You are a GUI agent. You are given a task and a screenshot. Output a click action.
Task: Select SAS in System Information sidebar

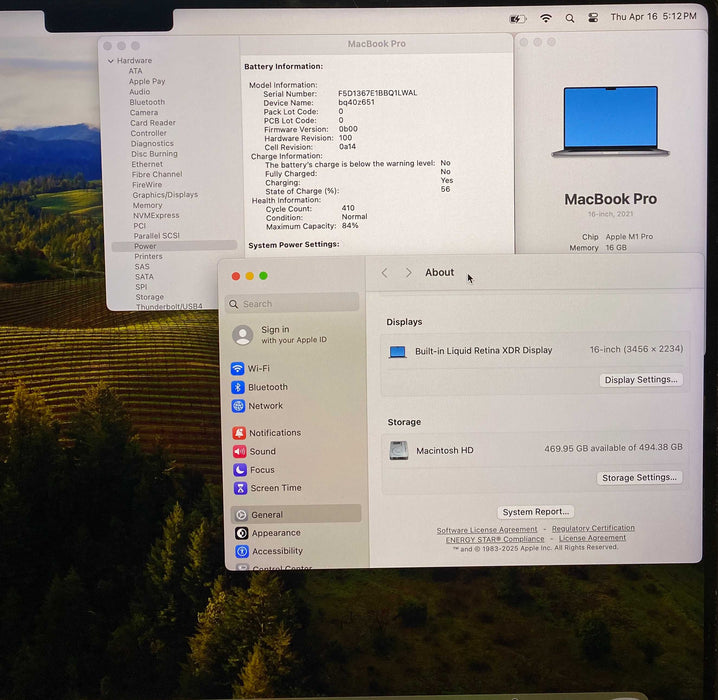142,266
